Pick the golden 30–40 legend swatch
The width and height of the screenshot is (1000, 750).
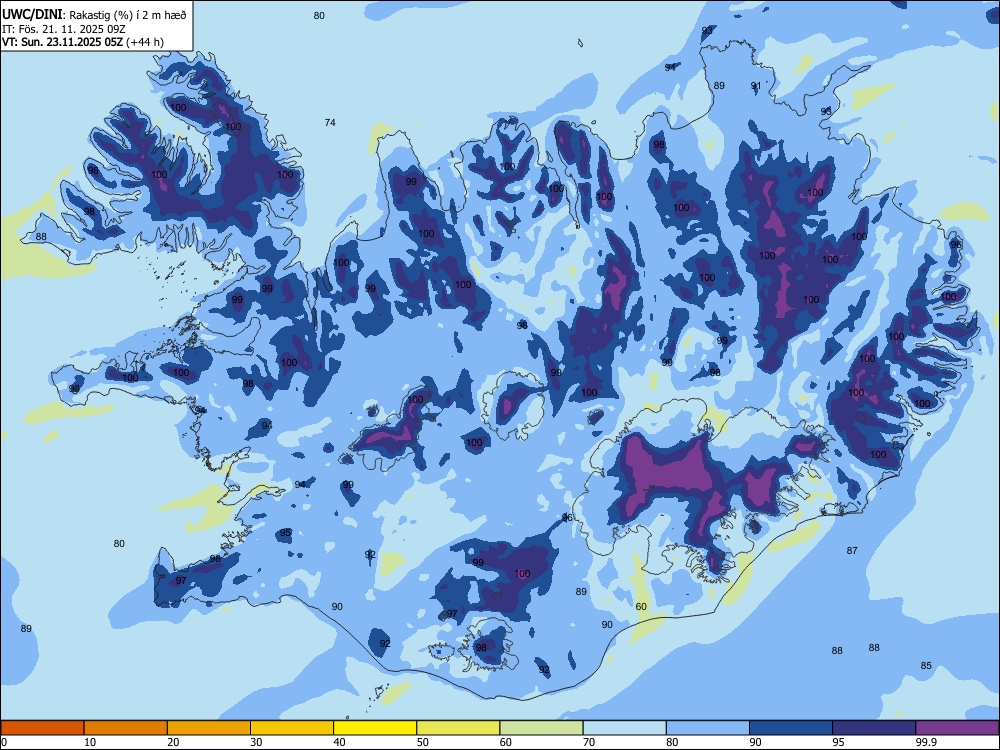point(292,728)
